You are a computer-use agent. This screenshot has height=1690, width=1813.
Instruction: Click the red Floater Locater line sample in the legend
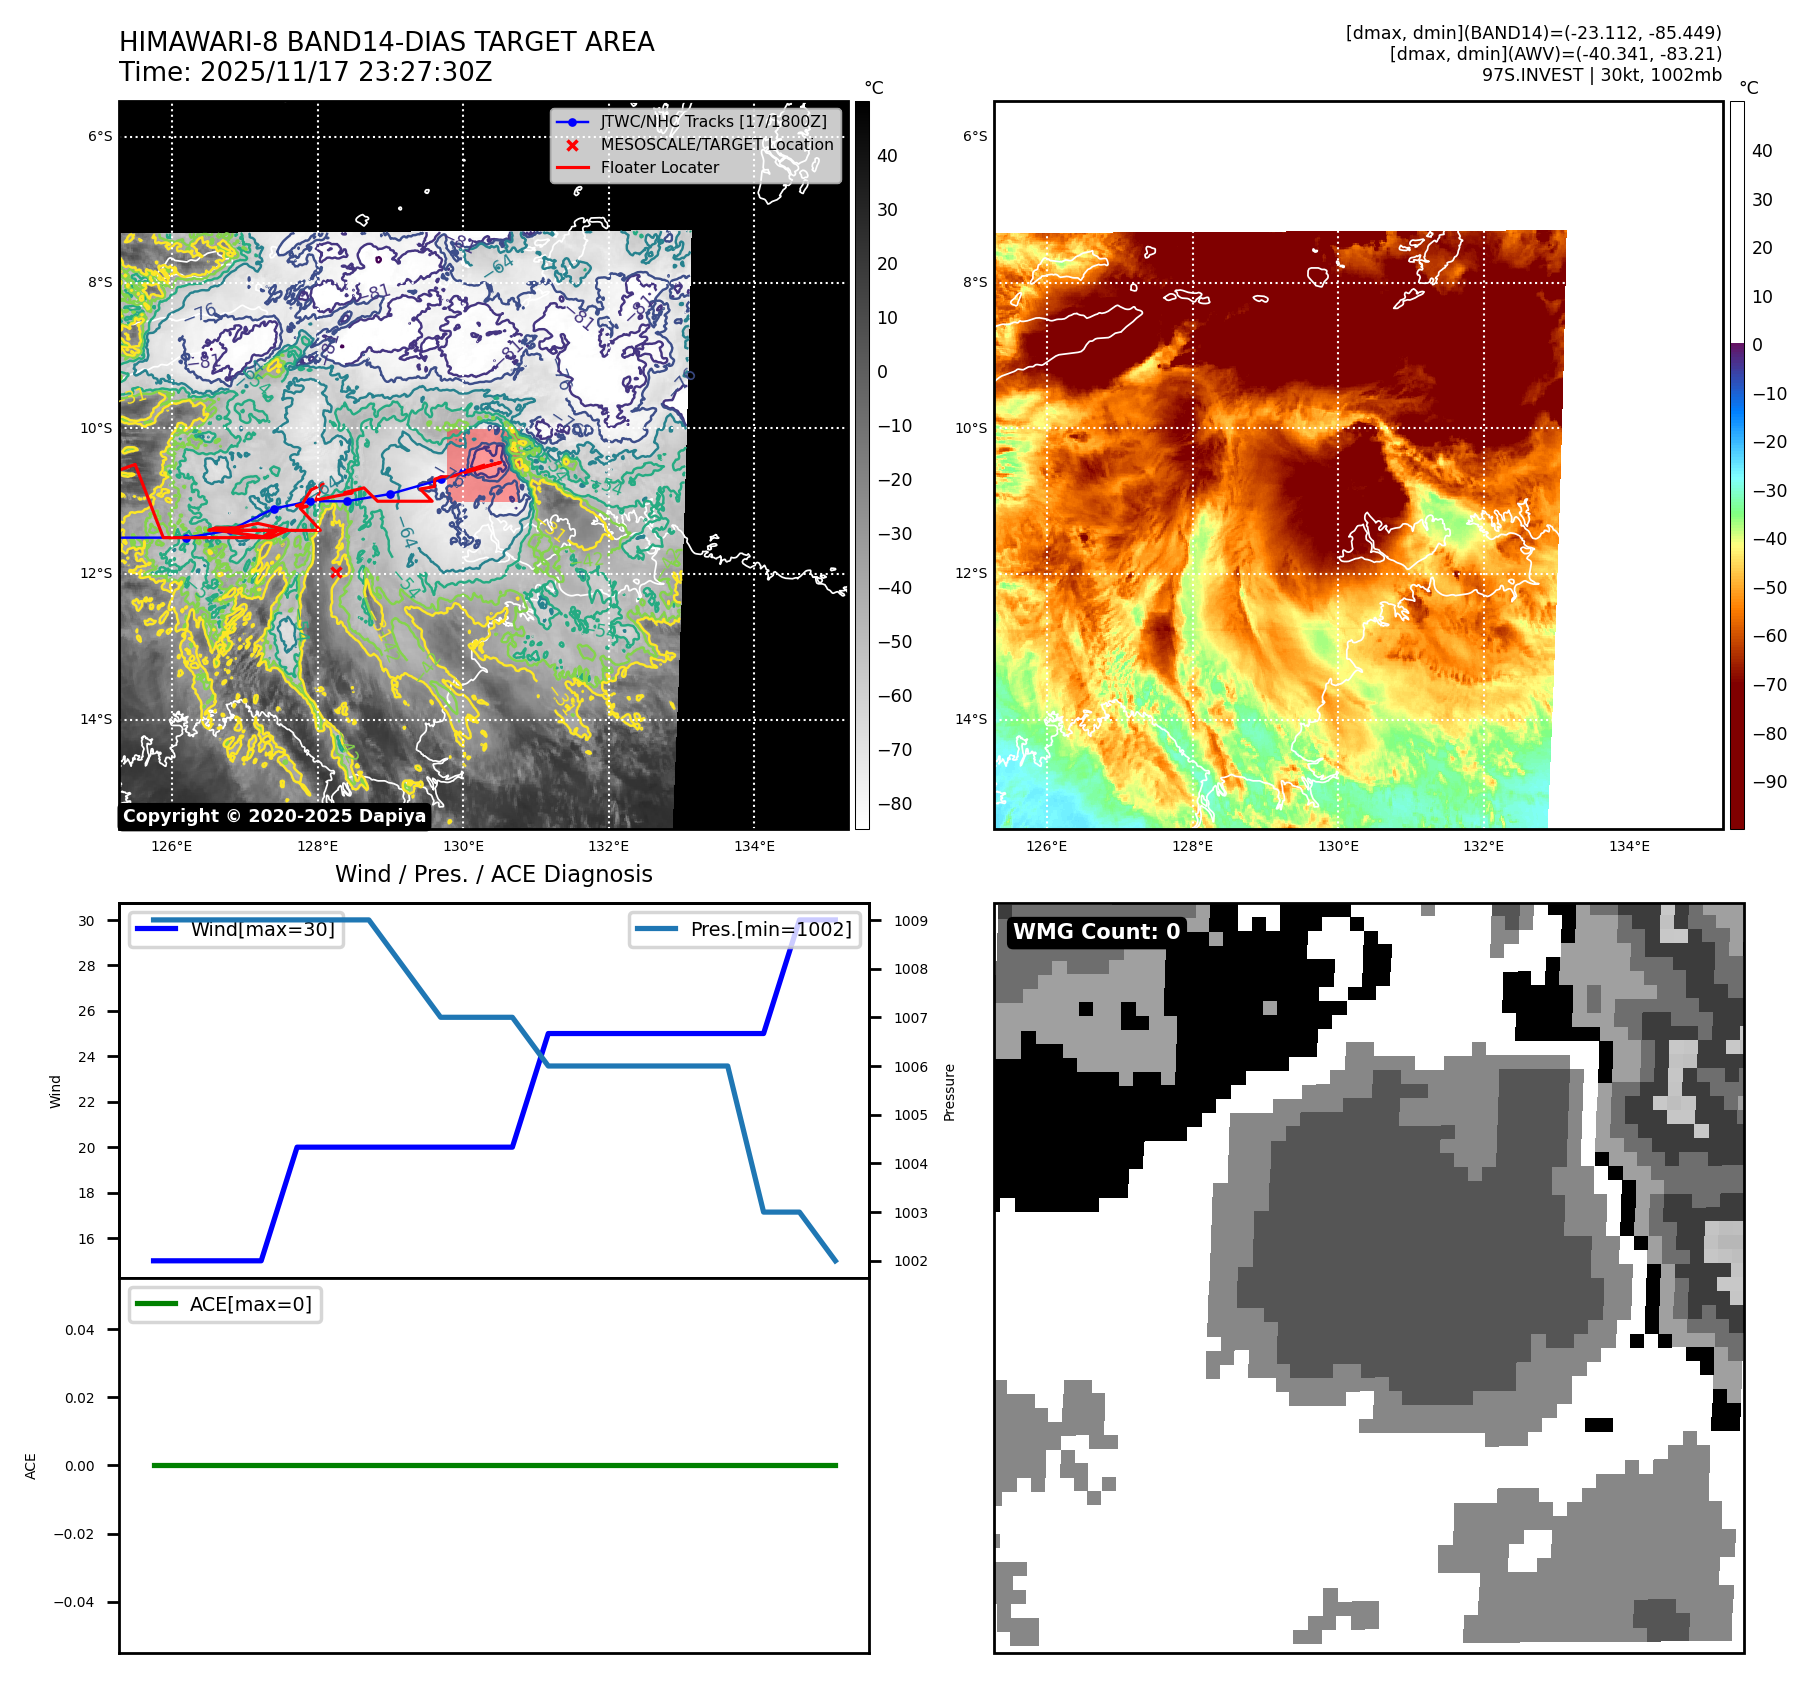[572, 168]
